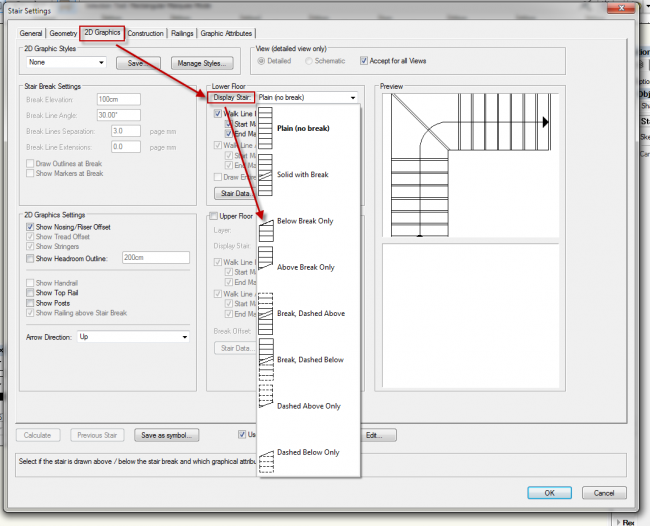Choose the Solid with Break stair icon
Image resolution: width=650 pixels, height=526 pixels.
click(266, 174)
